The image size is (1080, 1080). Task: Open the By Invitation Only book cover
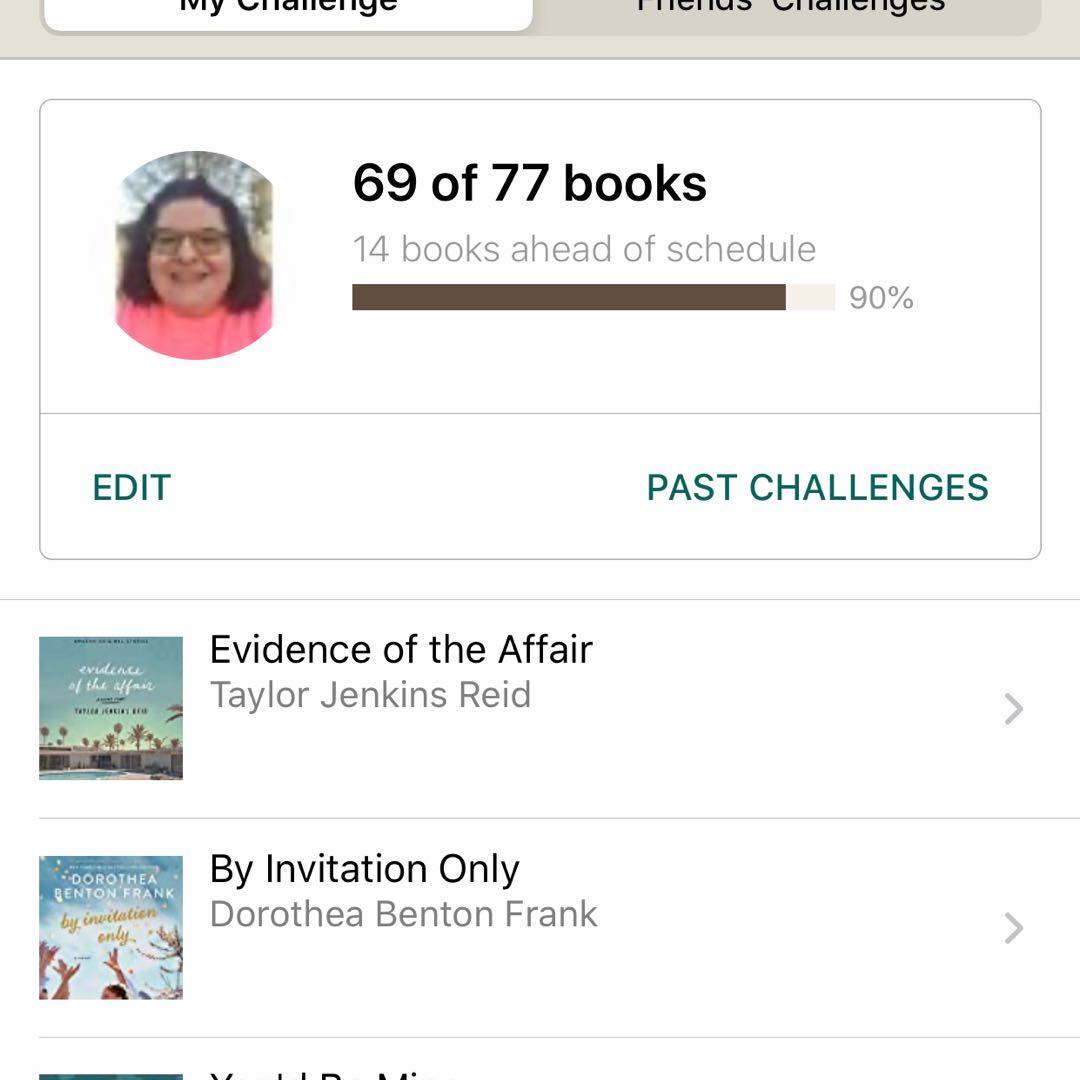point(111,927)
